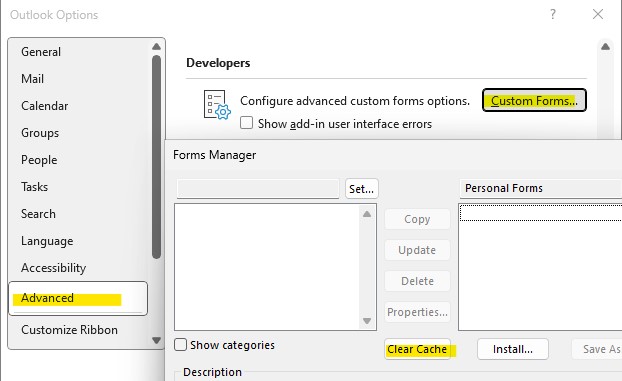Click the sidebar scroll down arrow
The height and width of the screenshot is (381, 622).
point(157,340)
